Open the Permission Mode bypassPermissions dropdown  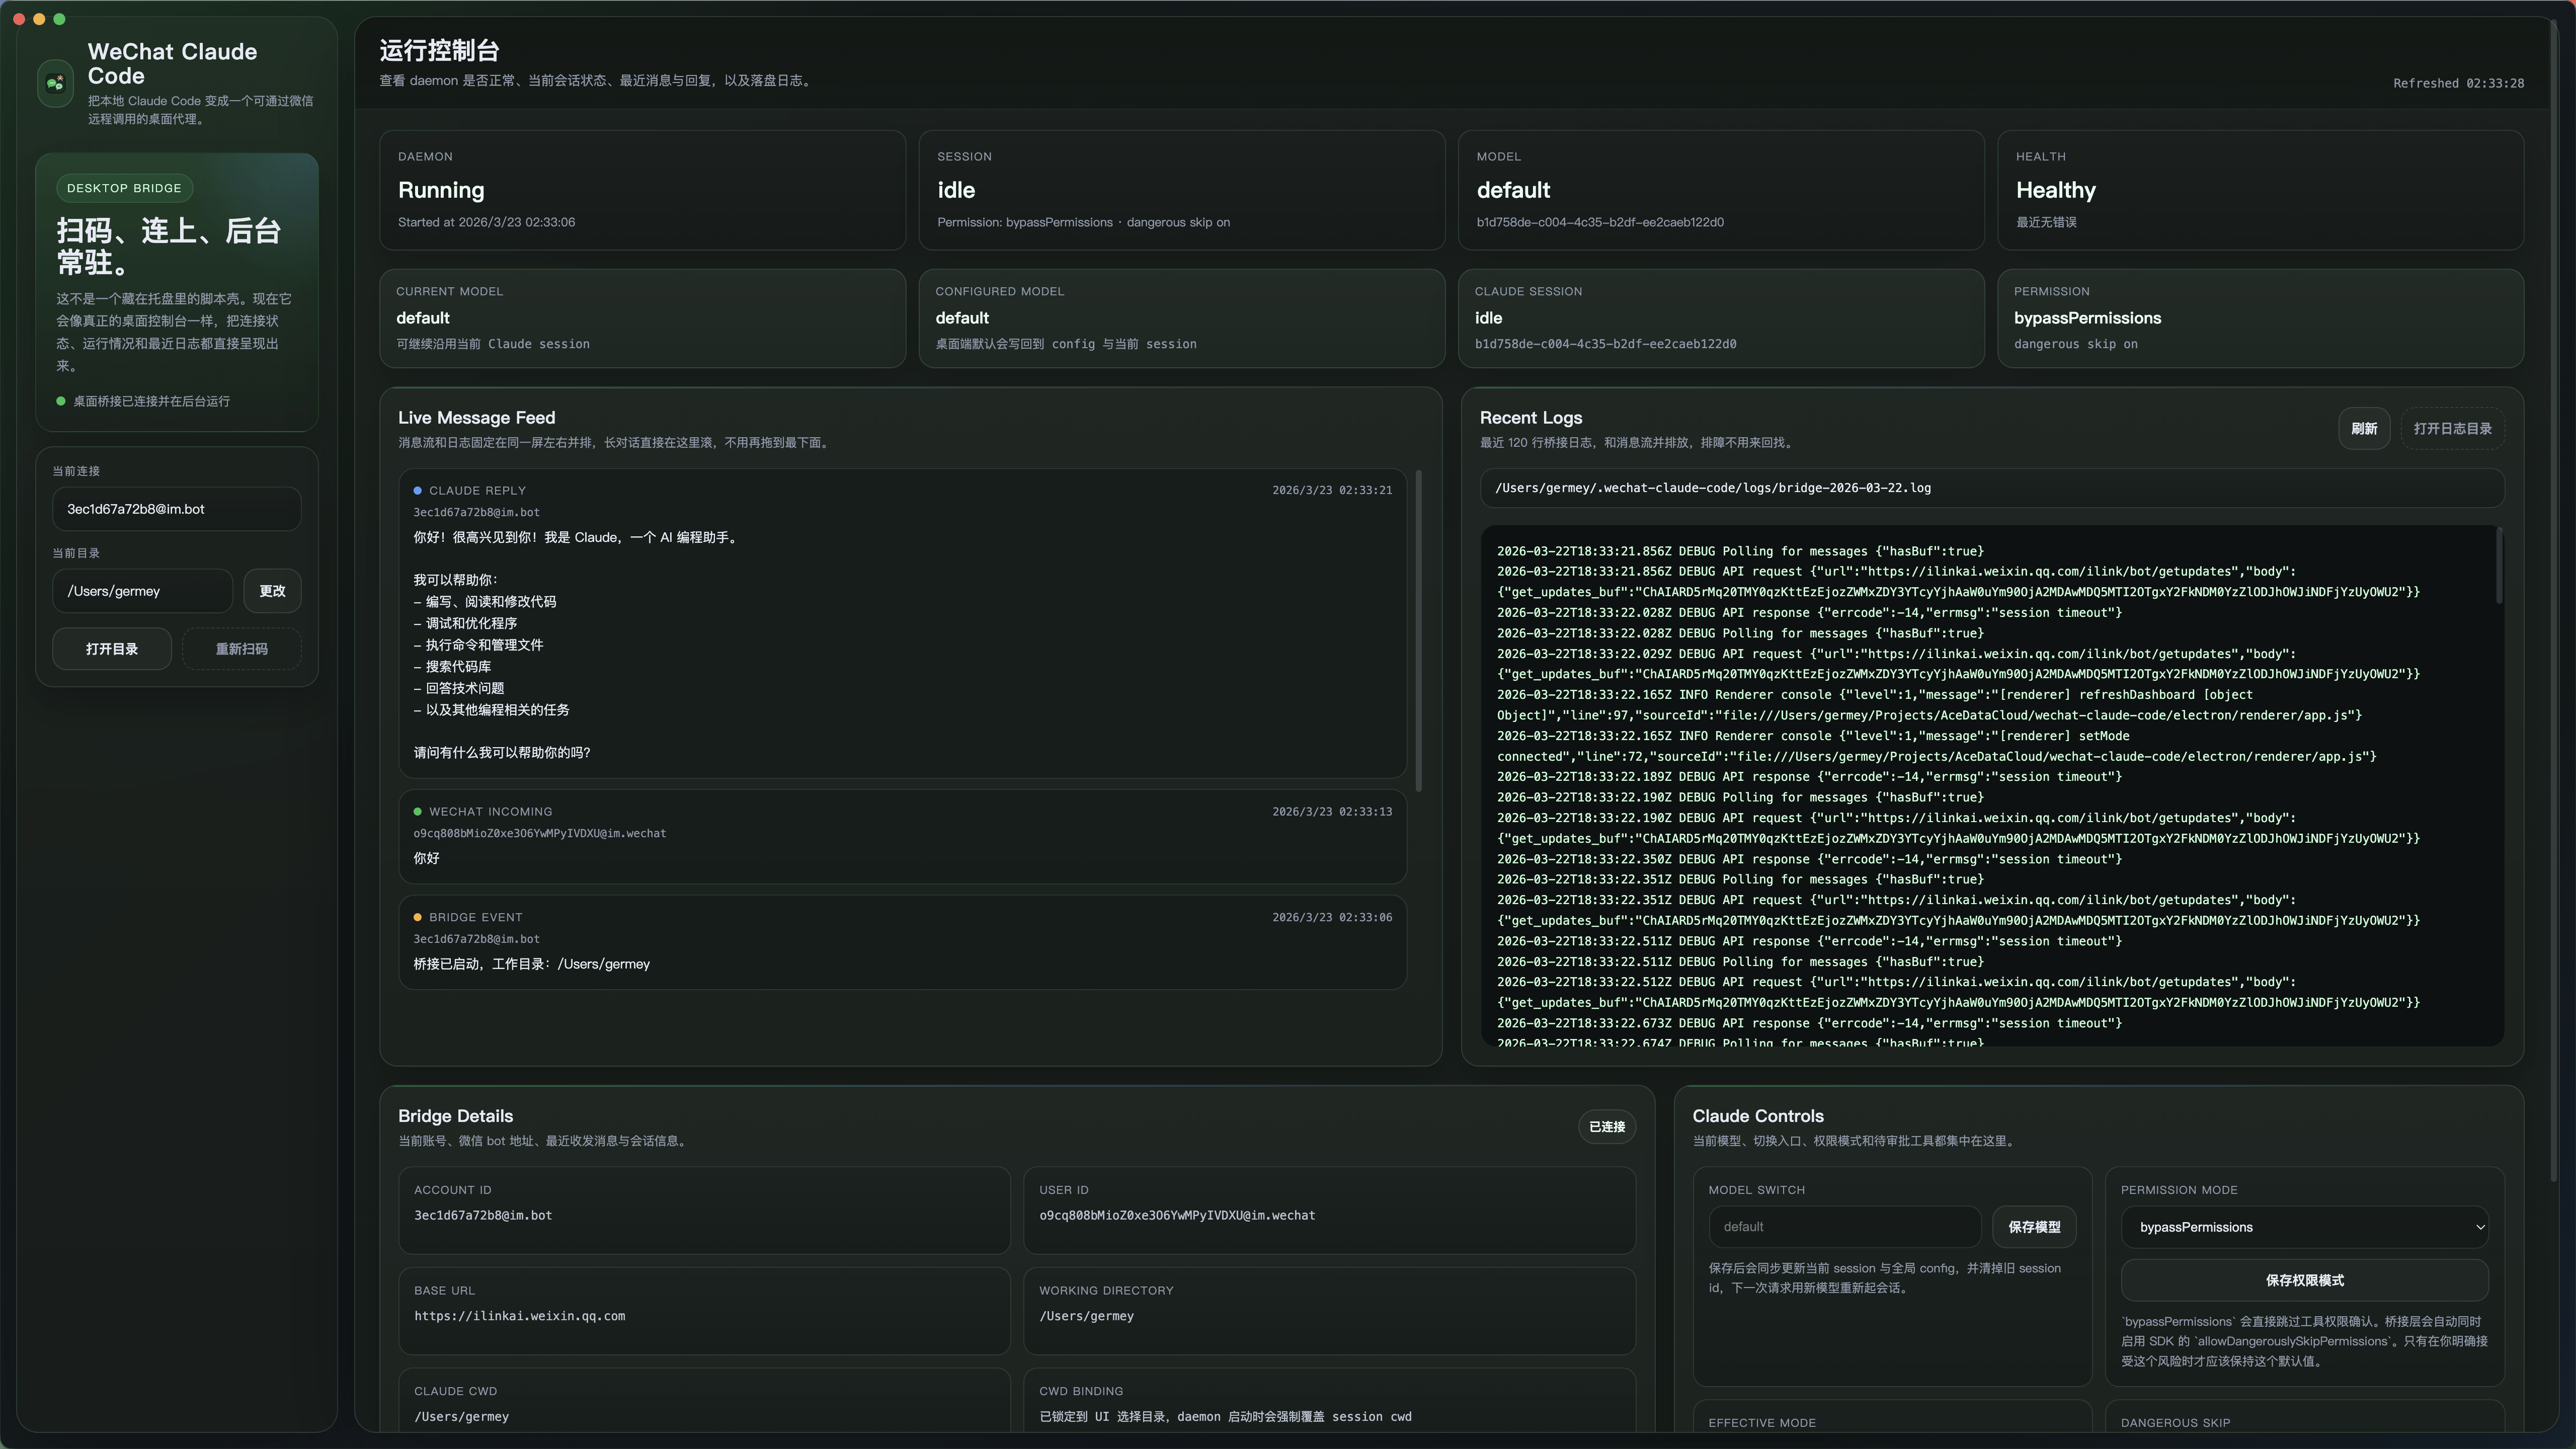[x=2304, y=1227]
